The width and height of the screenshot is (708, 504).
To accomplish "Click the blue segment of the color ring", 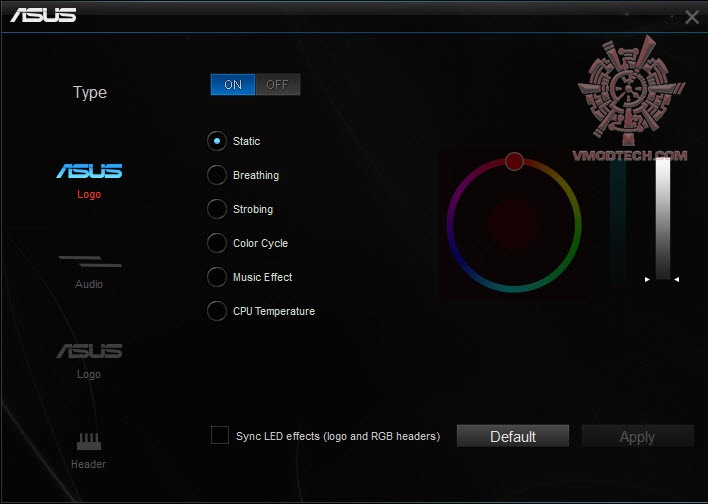I will tap(460, 262).
